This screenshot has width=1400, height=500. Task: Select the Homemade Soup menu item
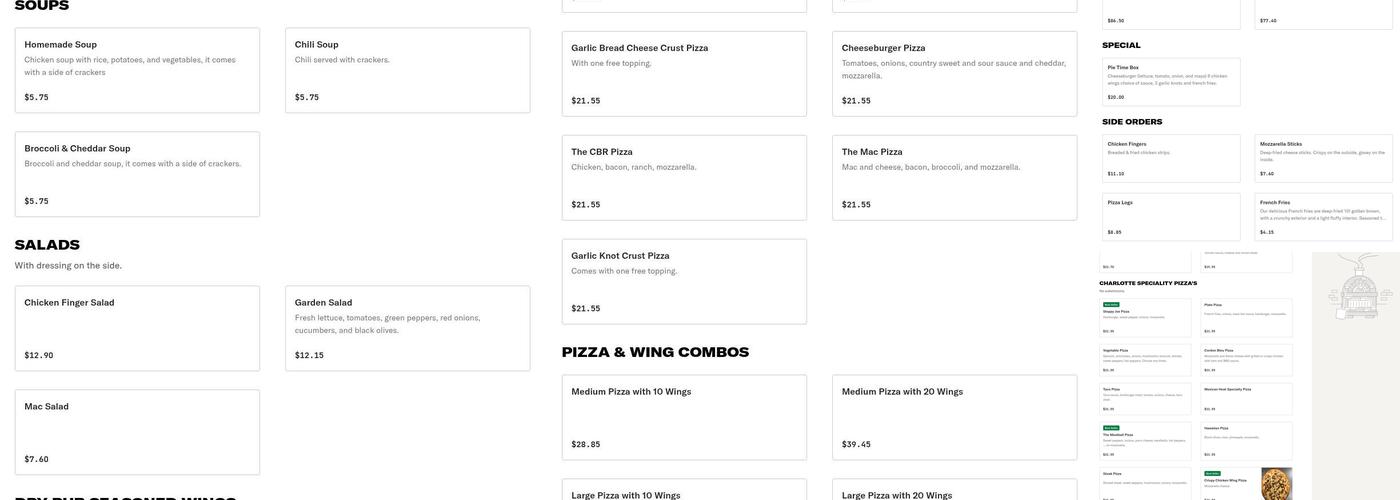click(137, 70)
